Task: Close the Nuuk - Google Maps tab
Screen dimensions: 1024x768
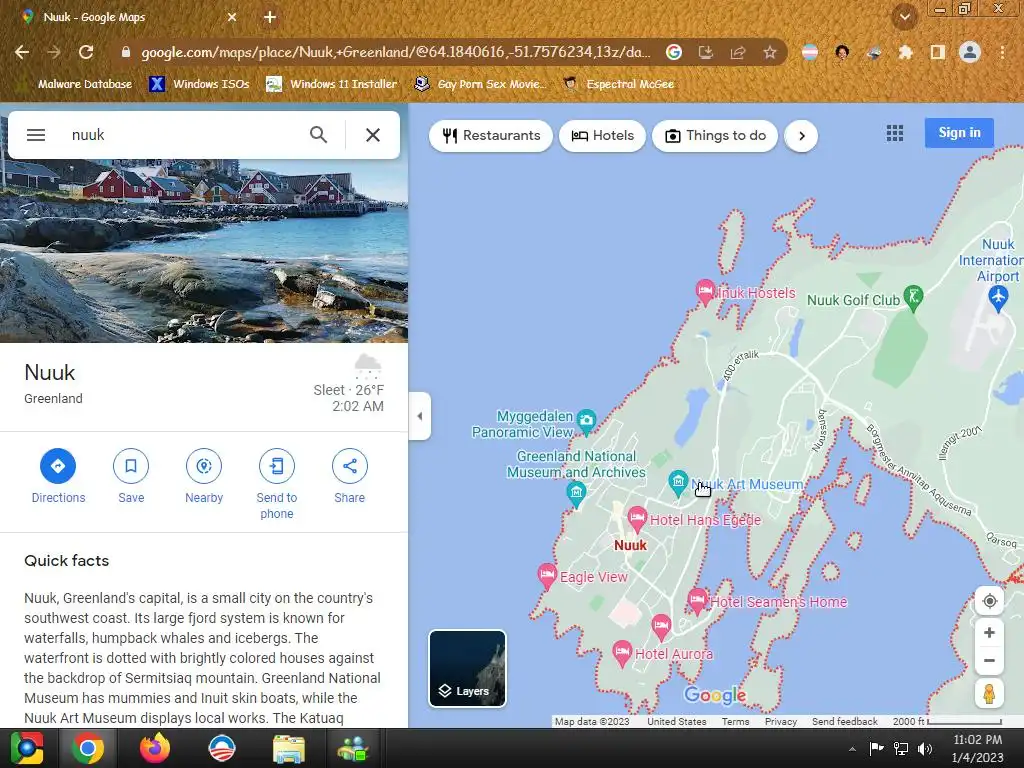Action: tap(232, 18)
